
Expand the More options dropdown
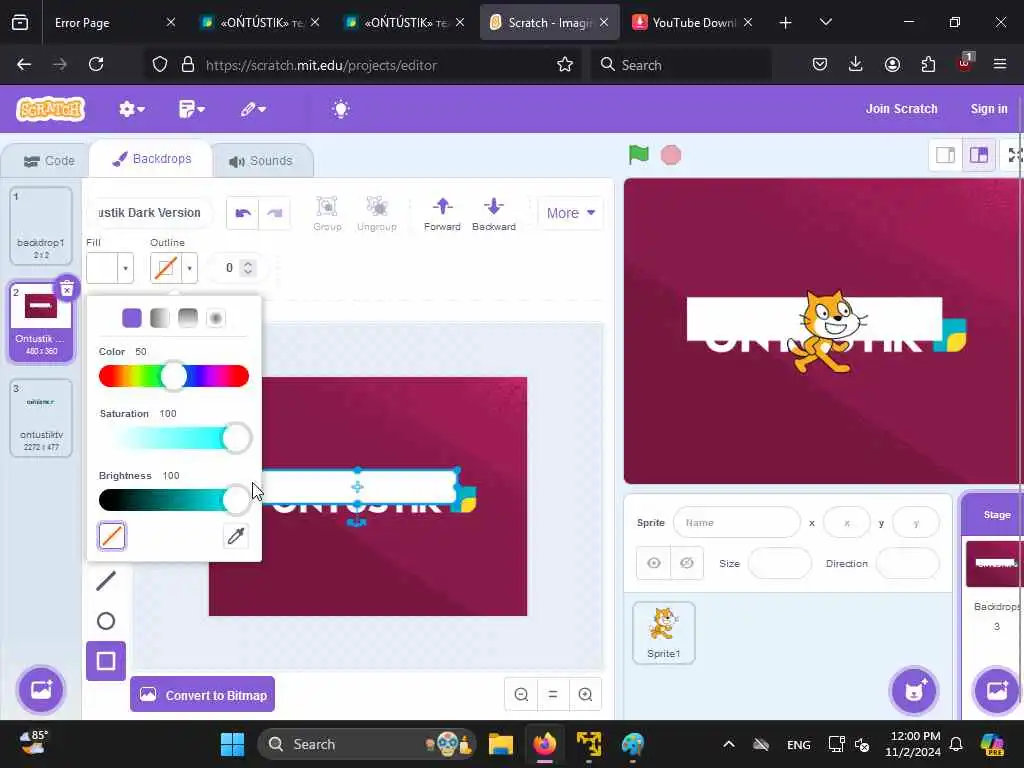(570, 213)
